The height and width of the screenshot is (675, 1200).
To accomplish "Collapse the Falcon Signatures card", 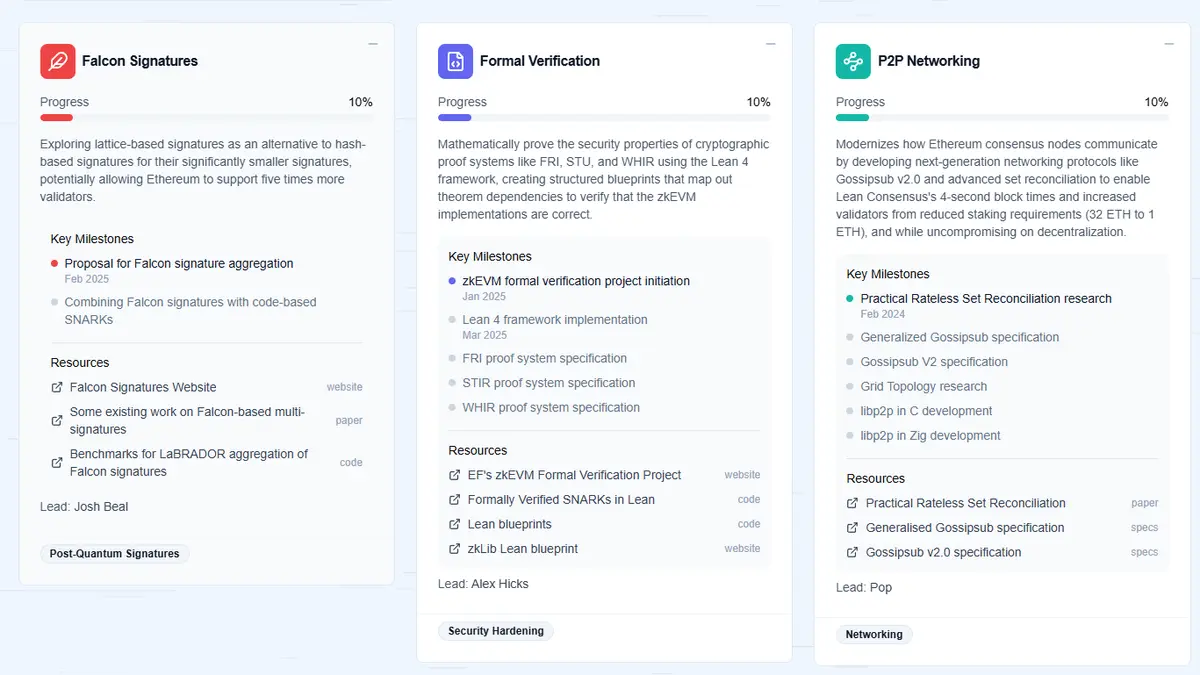I will tap(373, 44).
